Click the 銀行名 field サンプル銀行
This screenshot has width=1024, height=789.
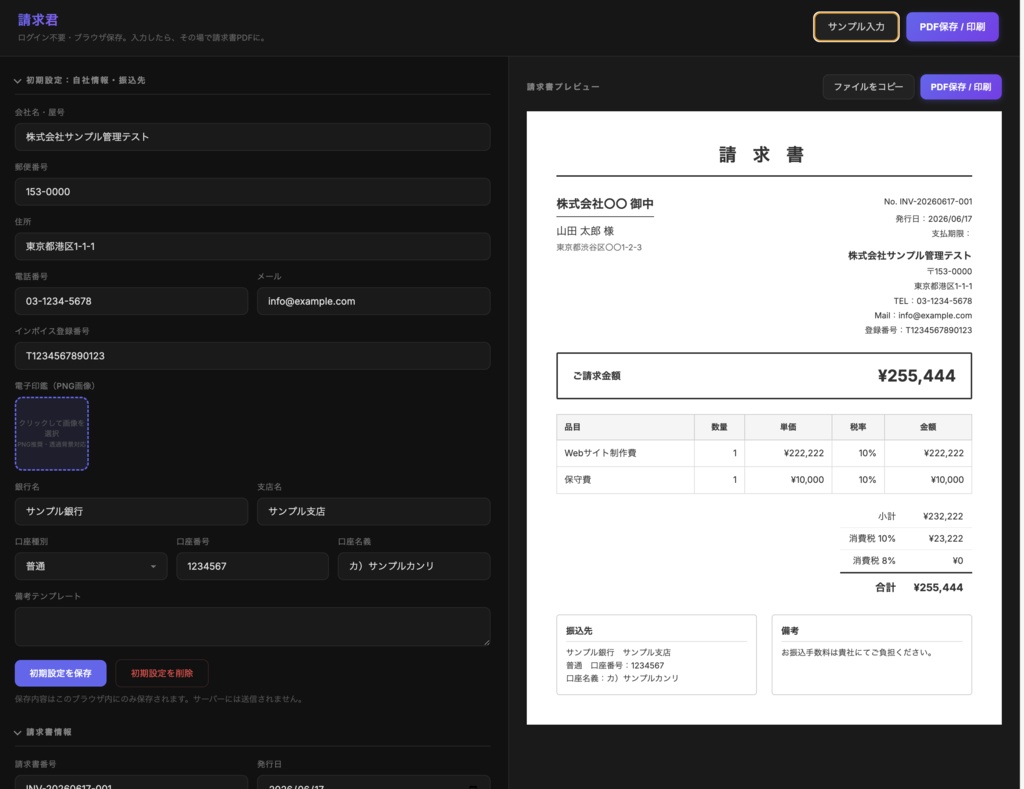pos(131,511)
